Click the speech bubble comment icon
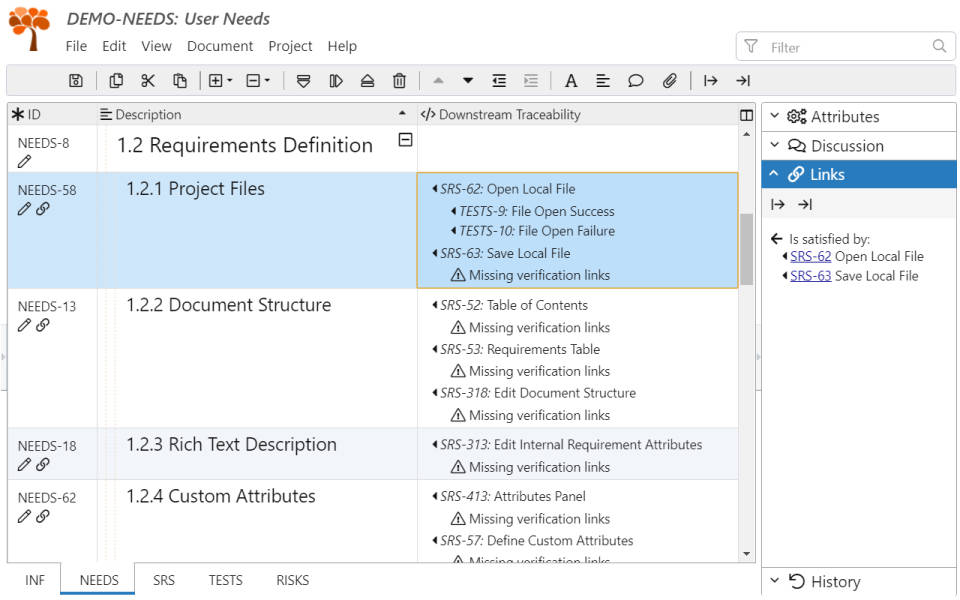Viewport: 960px width, 600px height. coord(636,81)
